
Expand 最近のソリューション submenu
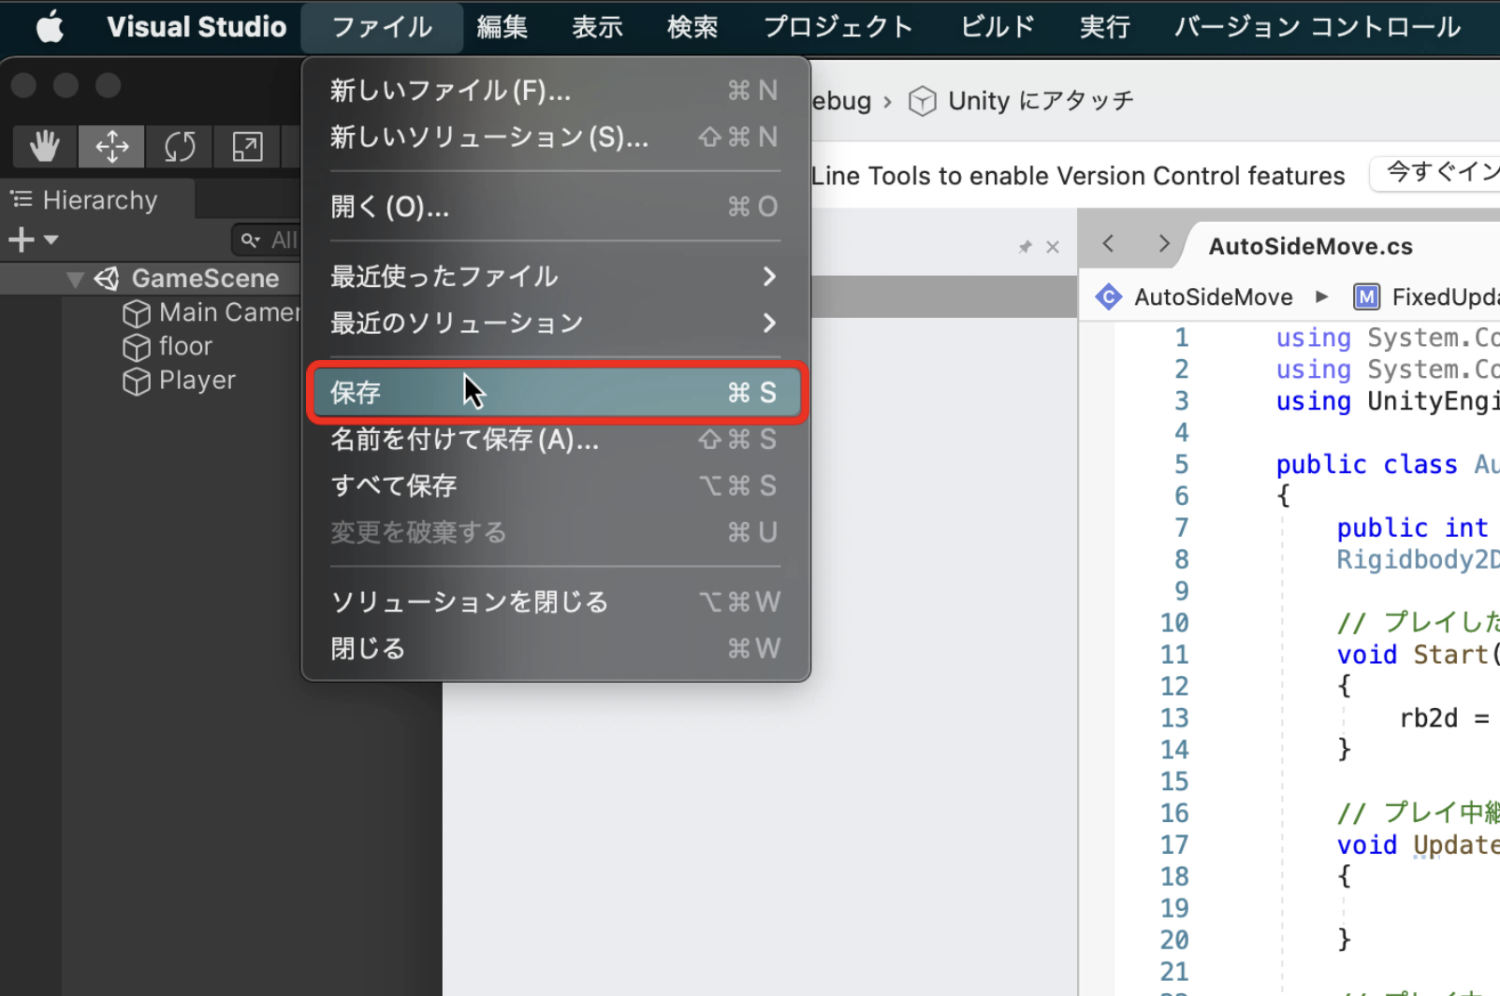pos(556,323)
